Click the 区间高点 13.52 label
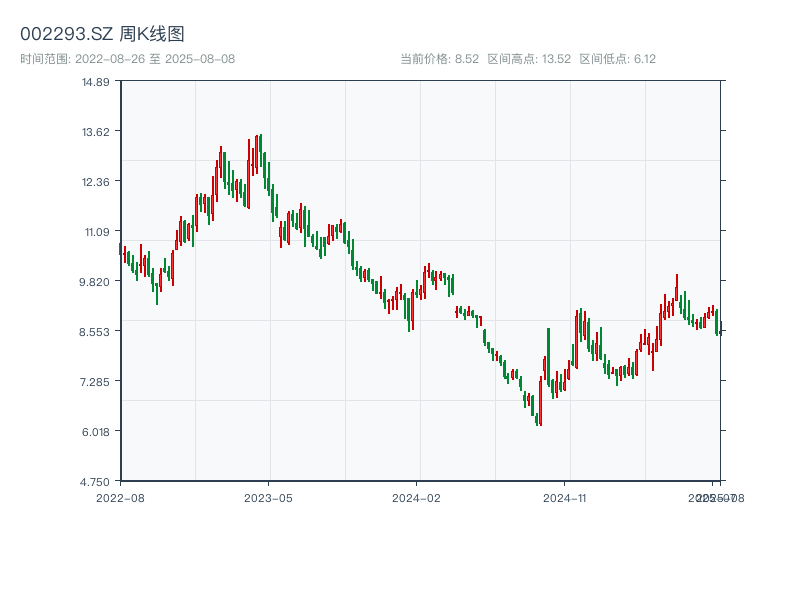Screen dimensions: 800x600 click(528, 59)
